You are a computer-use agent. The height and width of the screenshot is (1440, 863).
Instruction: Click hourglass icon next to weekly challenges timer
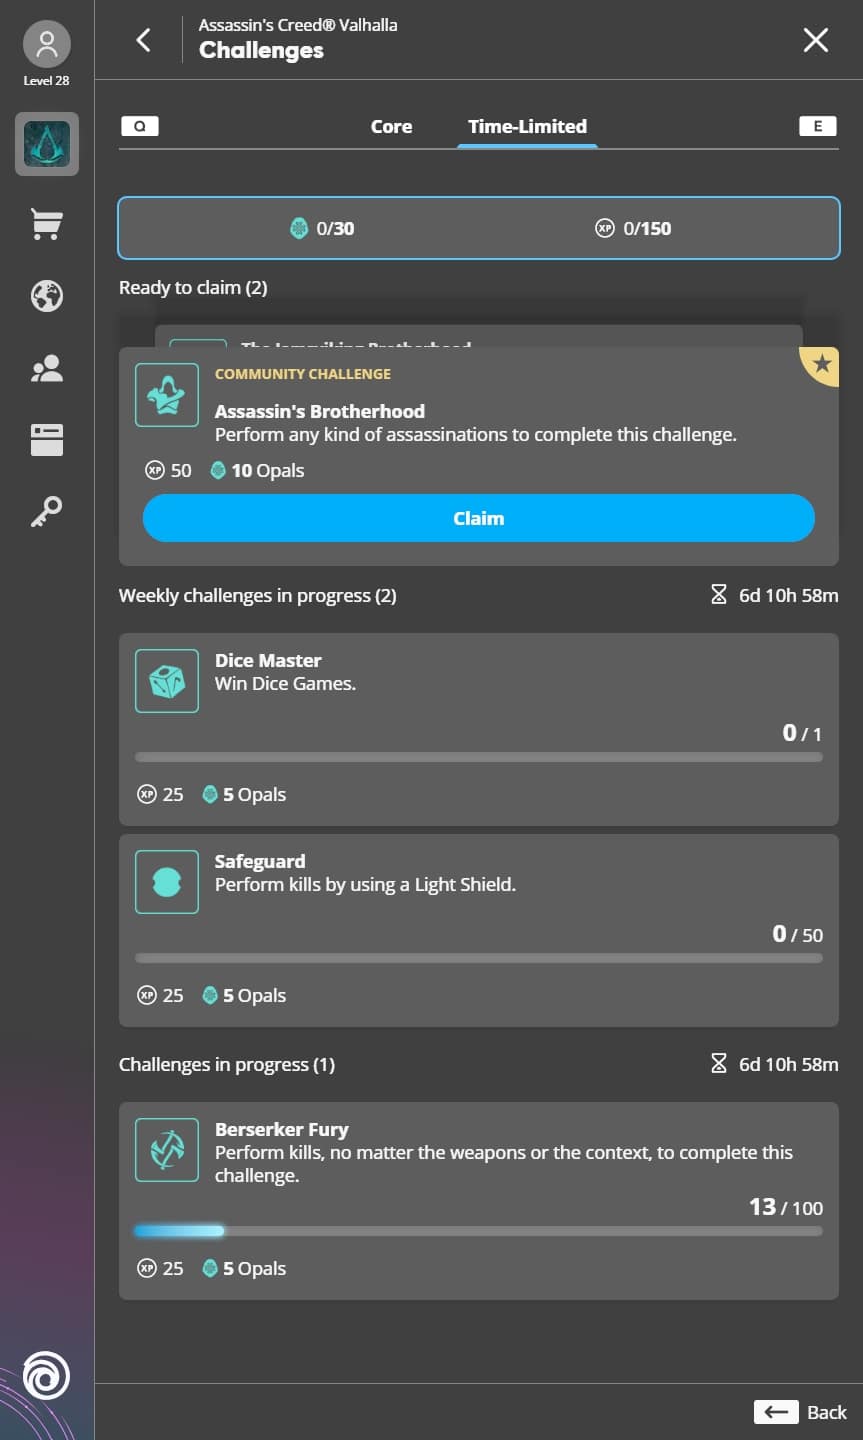pyautogui.click(x=718, y=595)
